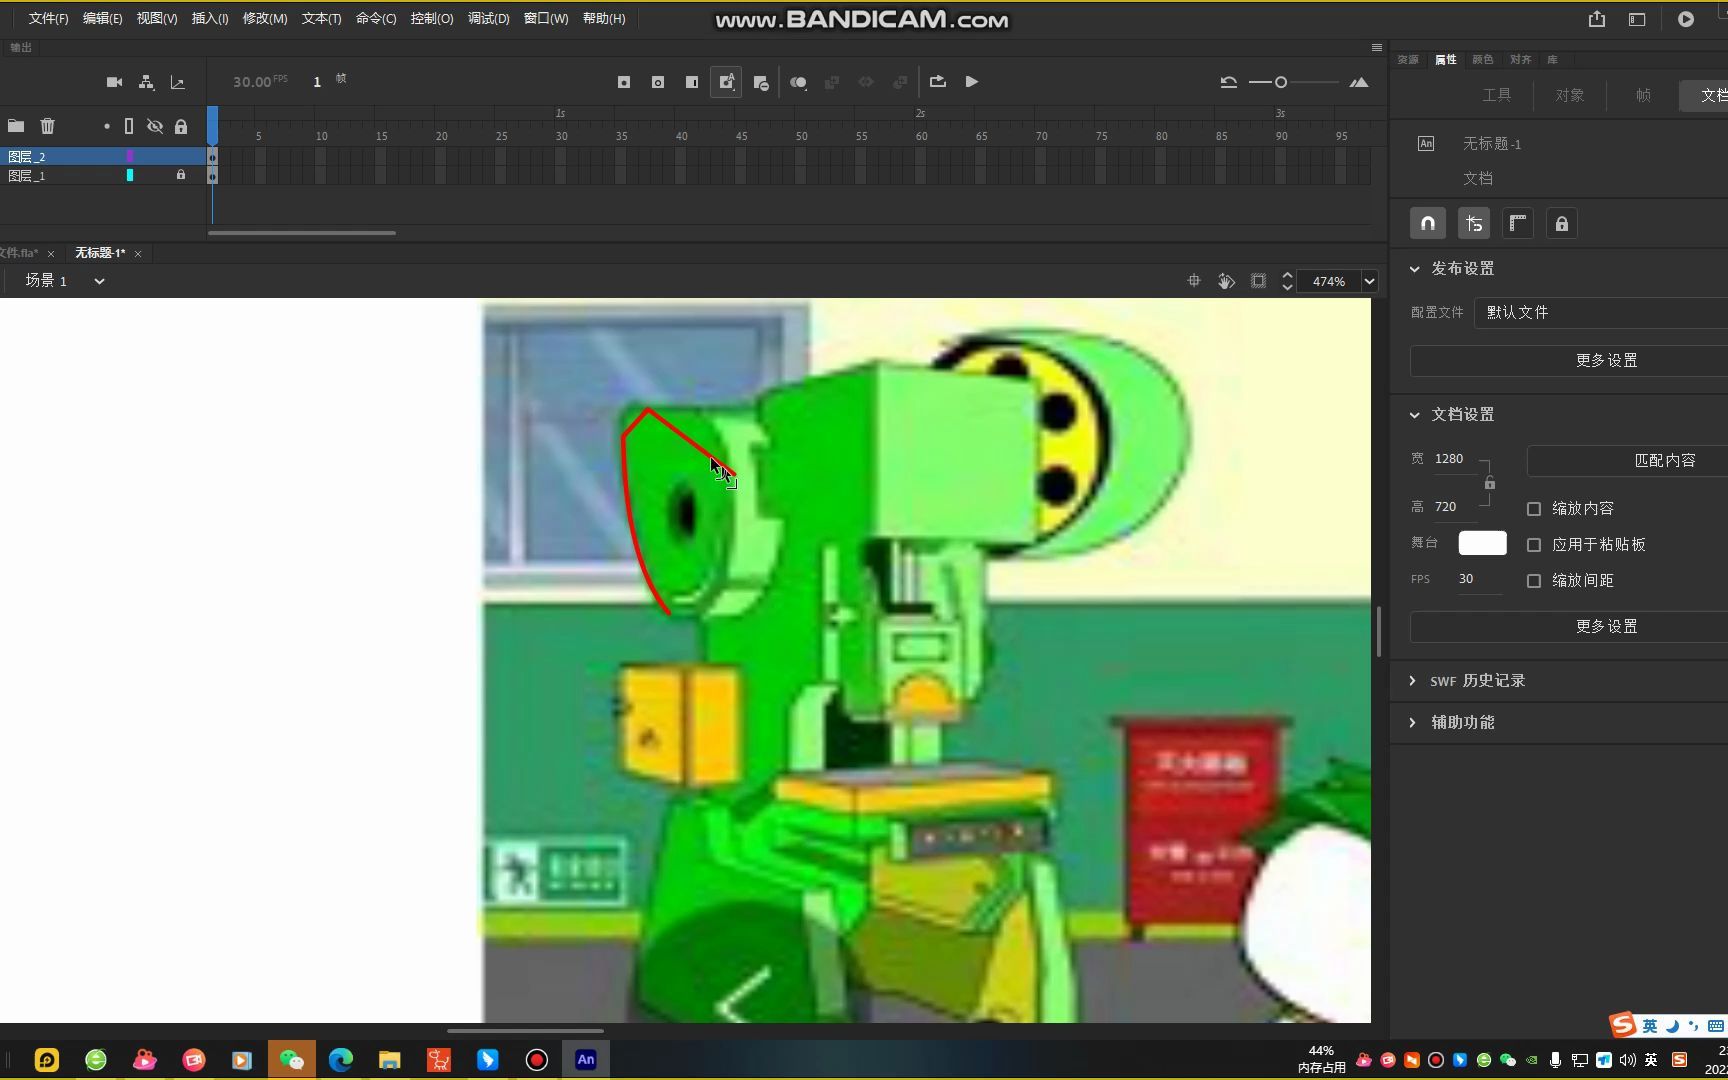1728x1080 pixels.
Task: Click the 图层_2 purple outline color swatch
Action: [130, 156]
